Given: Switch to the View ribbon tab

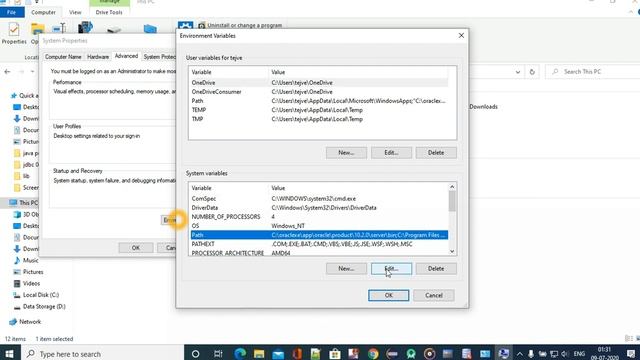Looking at the screenshot, I should click(x=75, y=12).
